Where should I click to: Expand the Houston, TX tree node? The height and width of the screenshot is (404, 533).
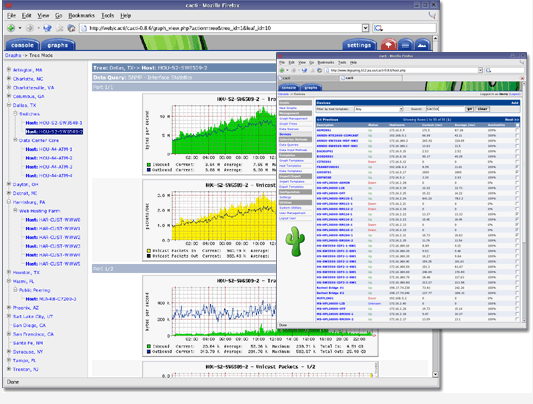coord(9,272)
